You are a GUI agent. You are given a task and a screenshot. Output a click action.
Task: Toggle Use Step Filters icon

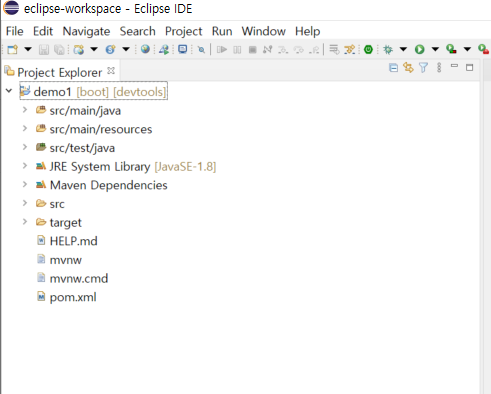click(x=350, y=50)
